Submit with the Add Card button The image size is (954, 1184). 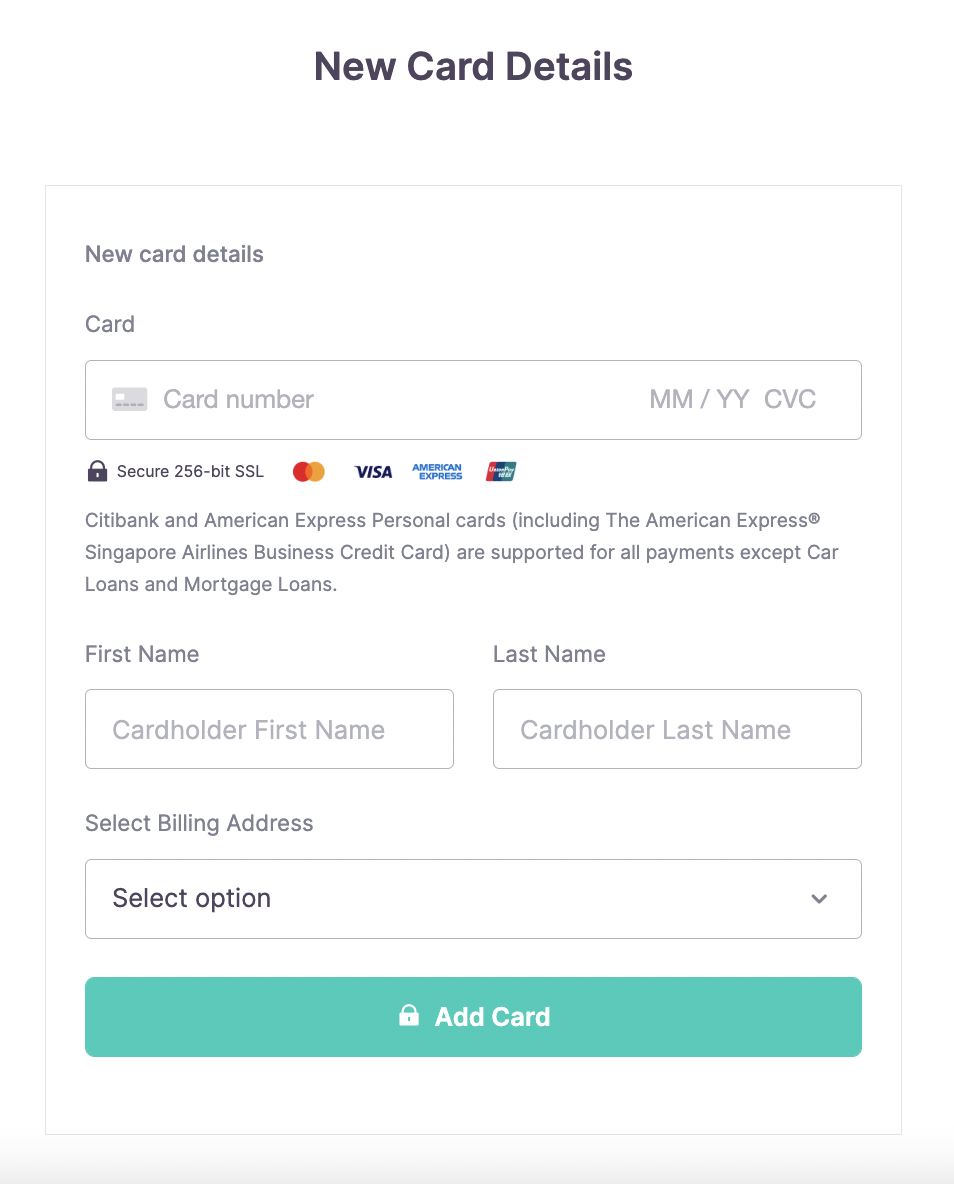pyautogui.click(x=474, y=1017)
